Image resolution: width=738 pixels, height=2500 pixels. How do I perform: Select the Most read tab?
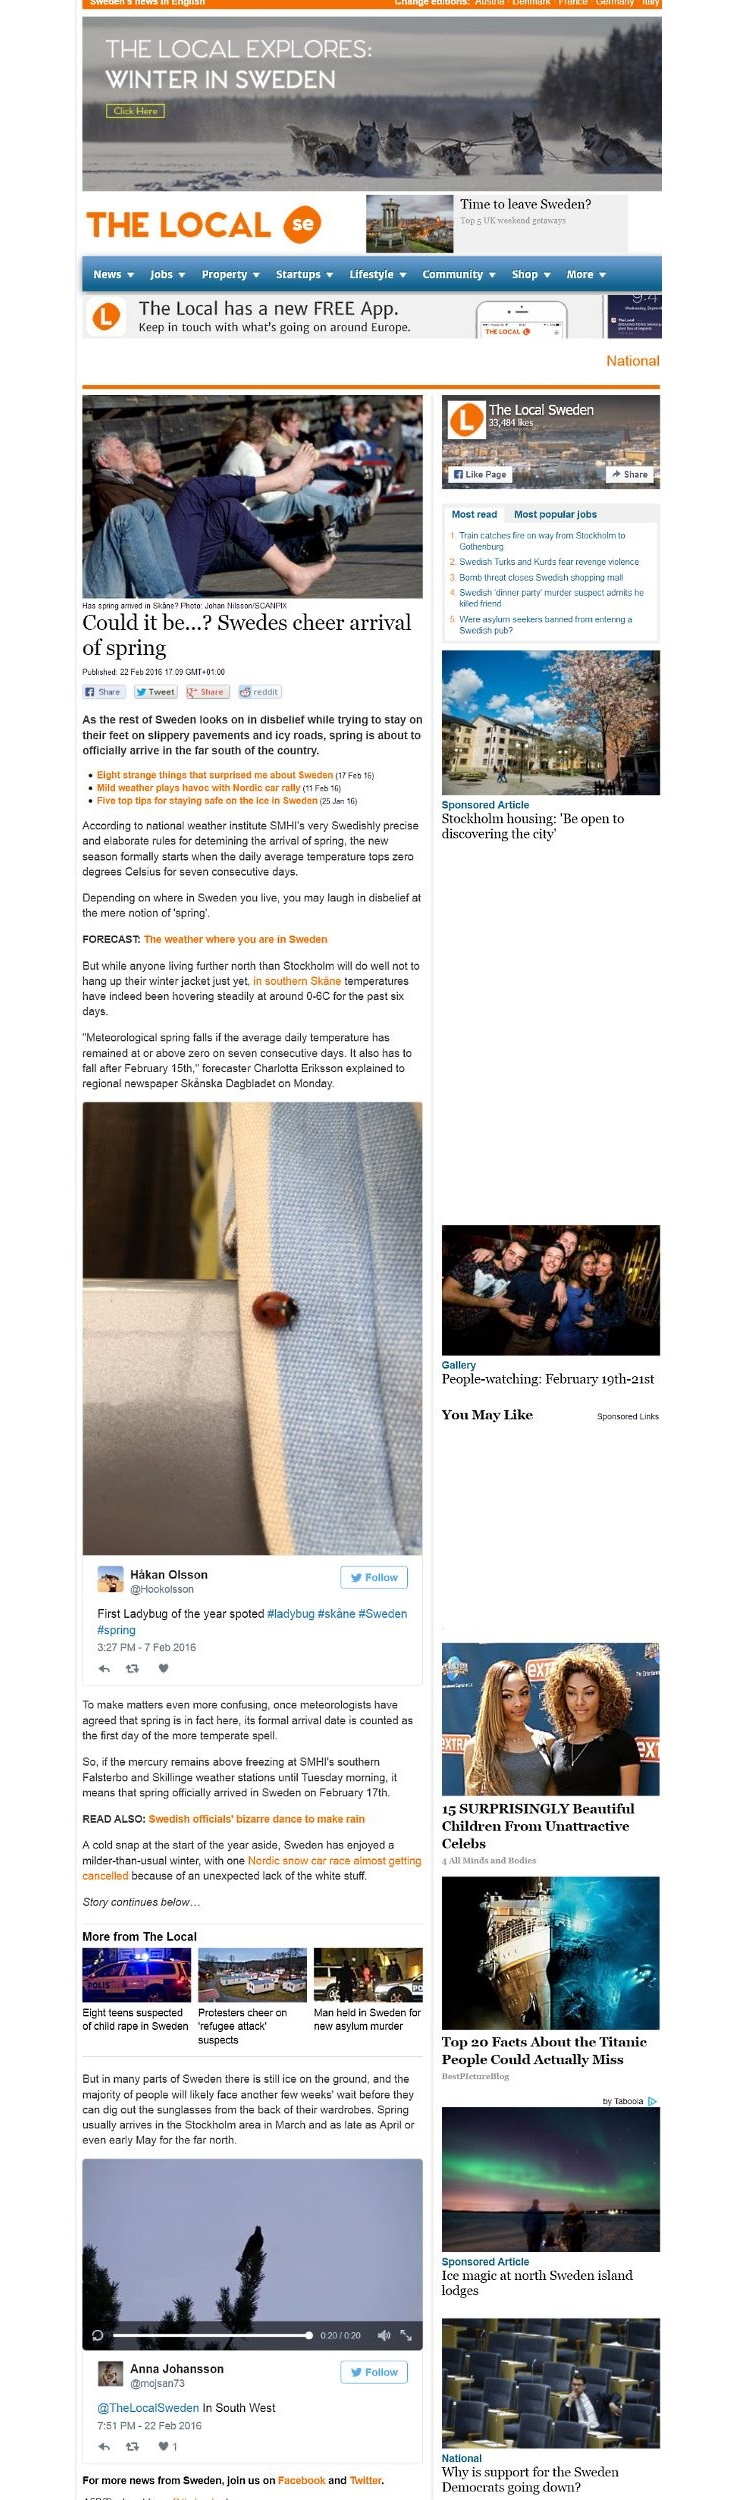(x=474, y=514)
